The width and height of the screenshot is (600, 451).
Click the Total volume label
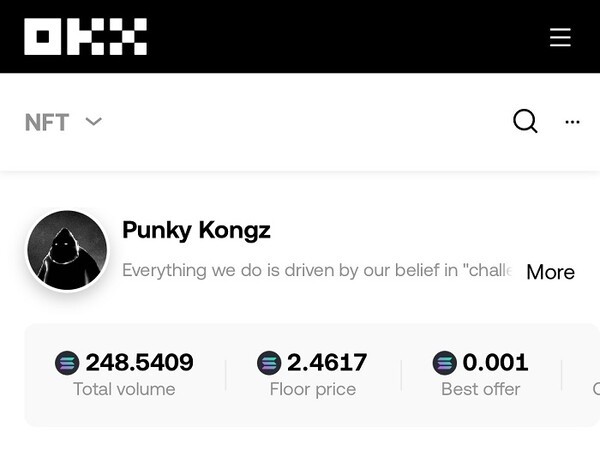124,389
